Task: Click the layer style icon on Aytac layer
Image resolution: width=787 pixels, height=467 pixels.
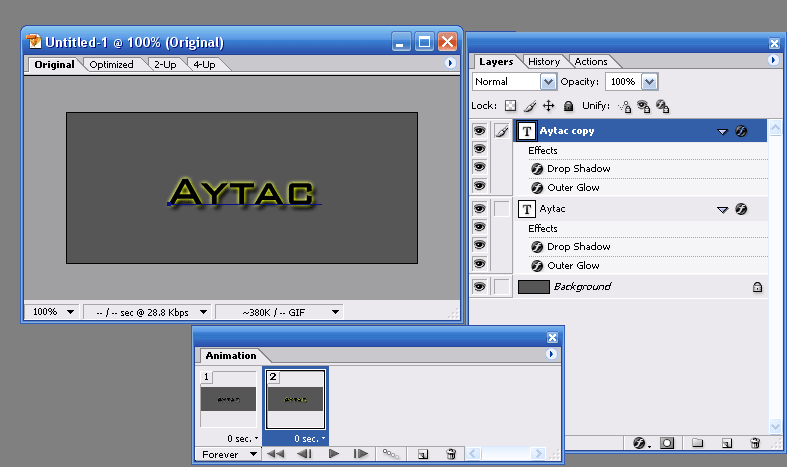Action: click(x=741, y=209)
